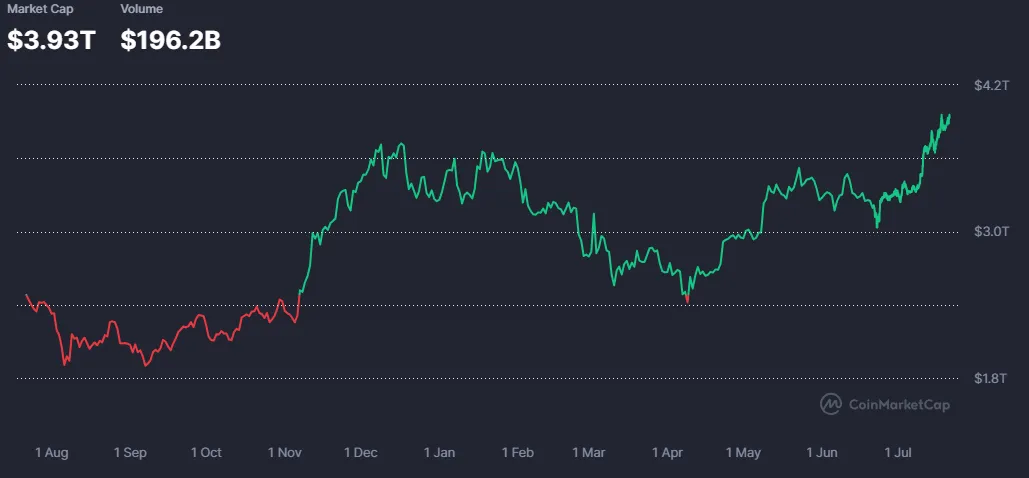Click the $4.2T y-axis label

pos(991,85)
